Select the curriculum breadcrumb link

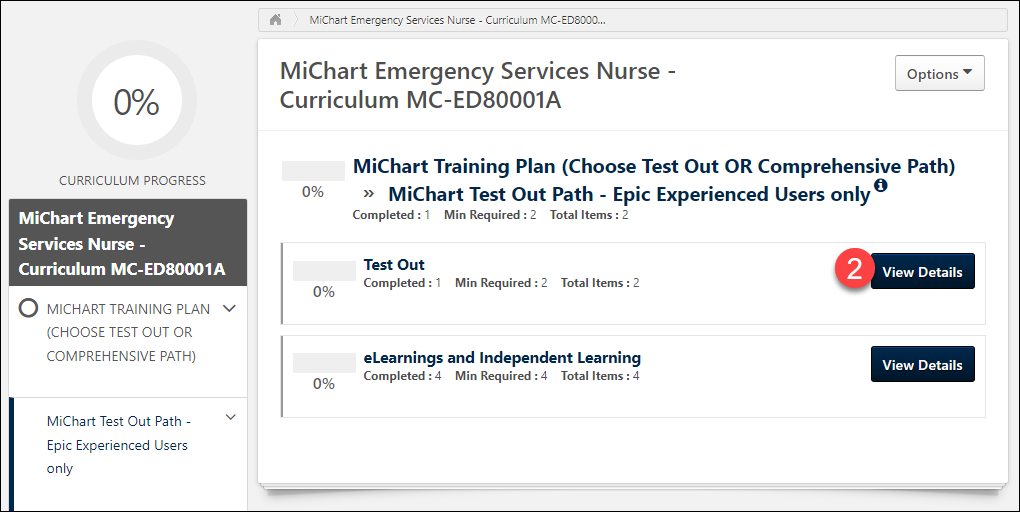457,20
